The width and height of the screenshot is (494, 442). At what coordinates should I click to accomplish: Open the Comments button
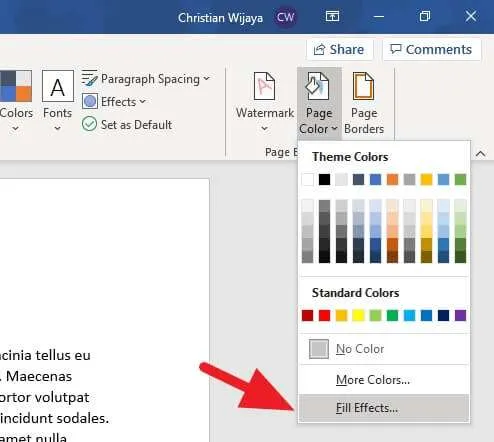[432, 49]
